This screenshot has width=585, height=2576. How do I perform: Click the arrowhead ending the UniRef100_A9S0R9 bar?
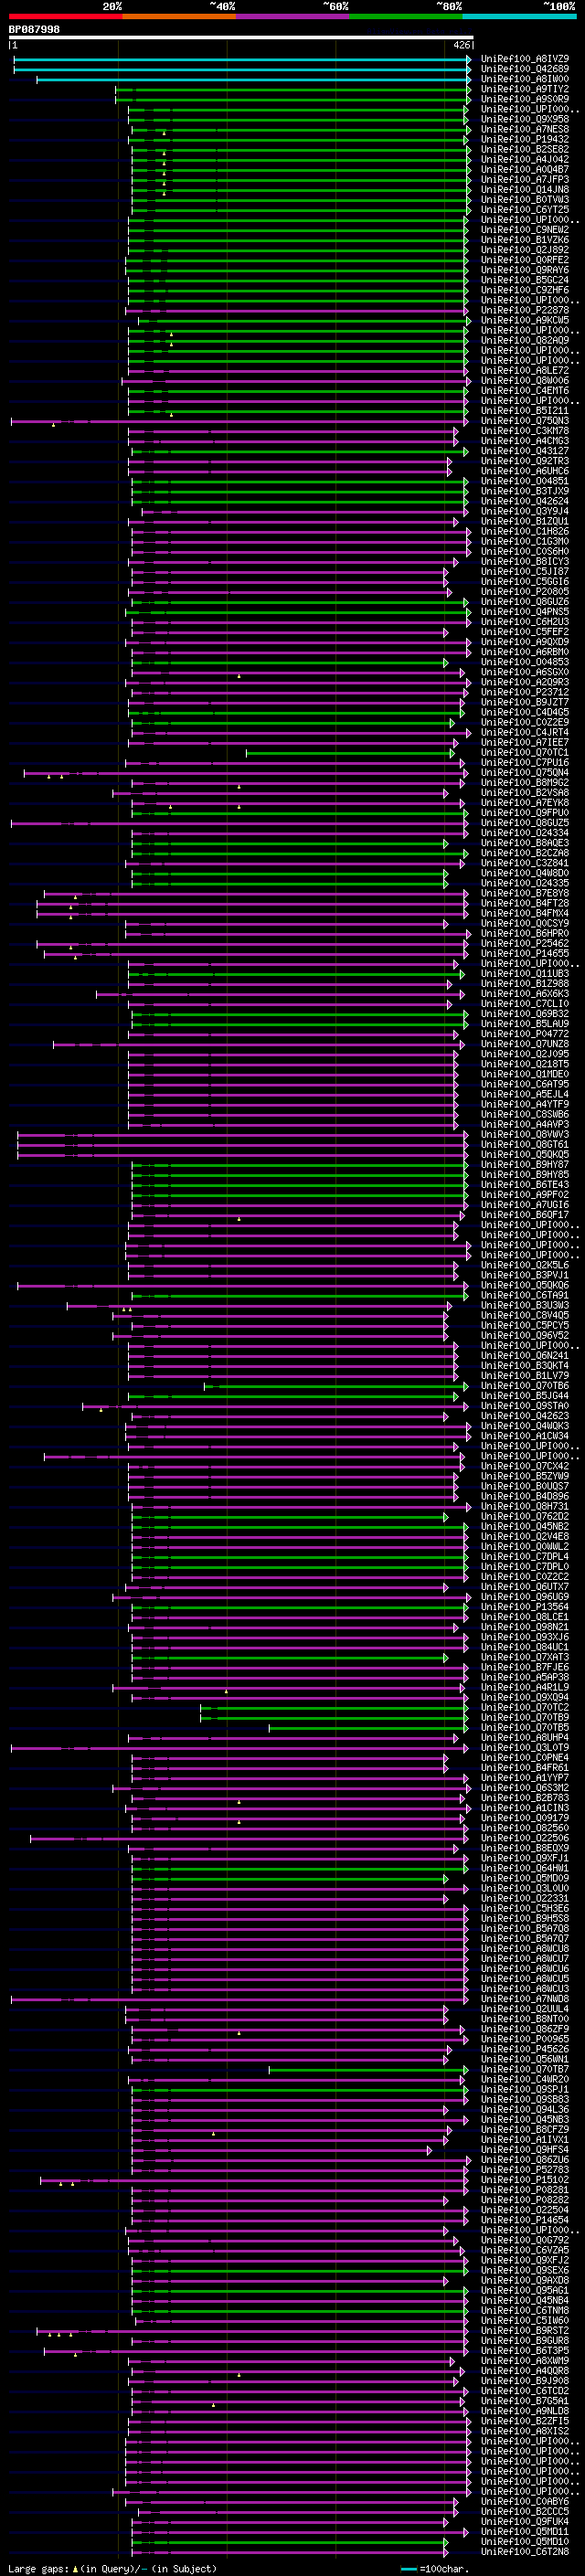pos(469,99)
